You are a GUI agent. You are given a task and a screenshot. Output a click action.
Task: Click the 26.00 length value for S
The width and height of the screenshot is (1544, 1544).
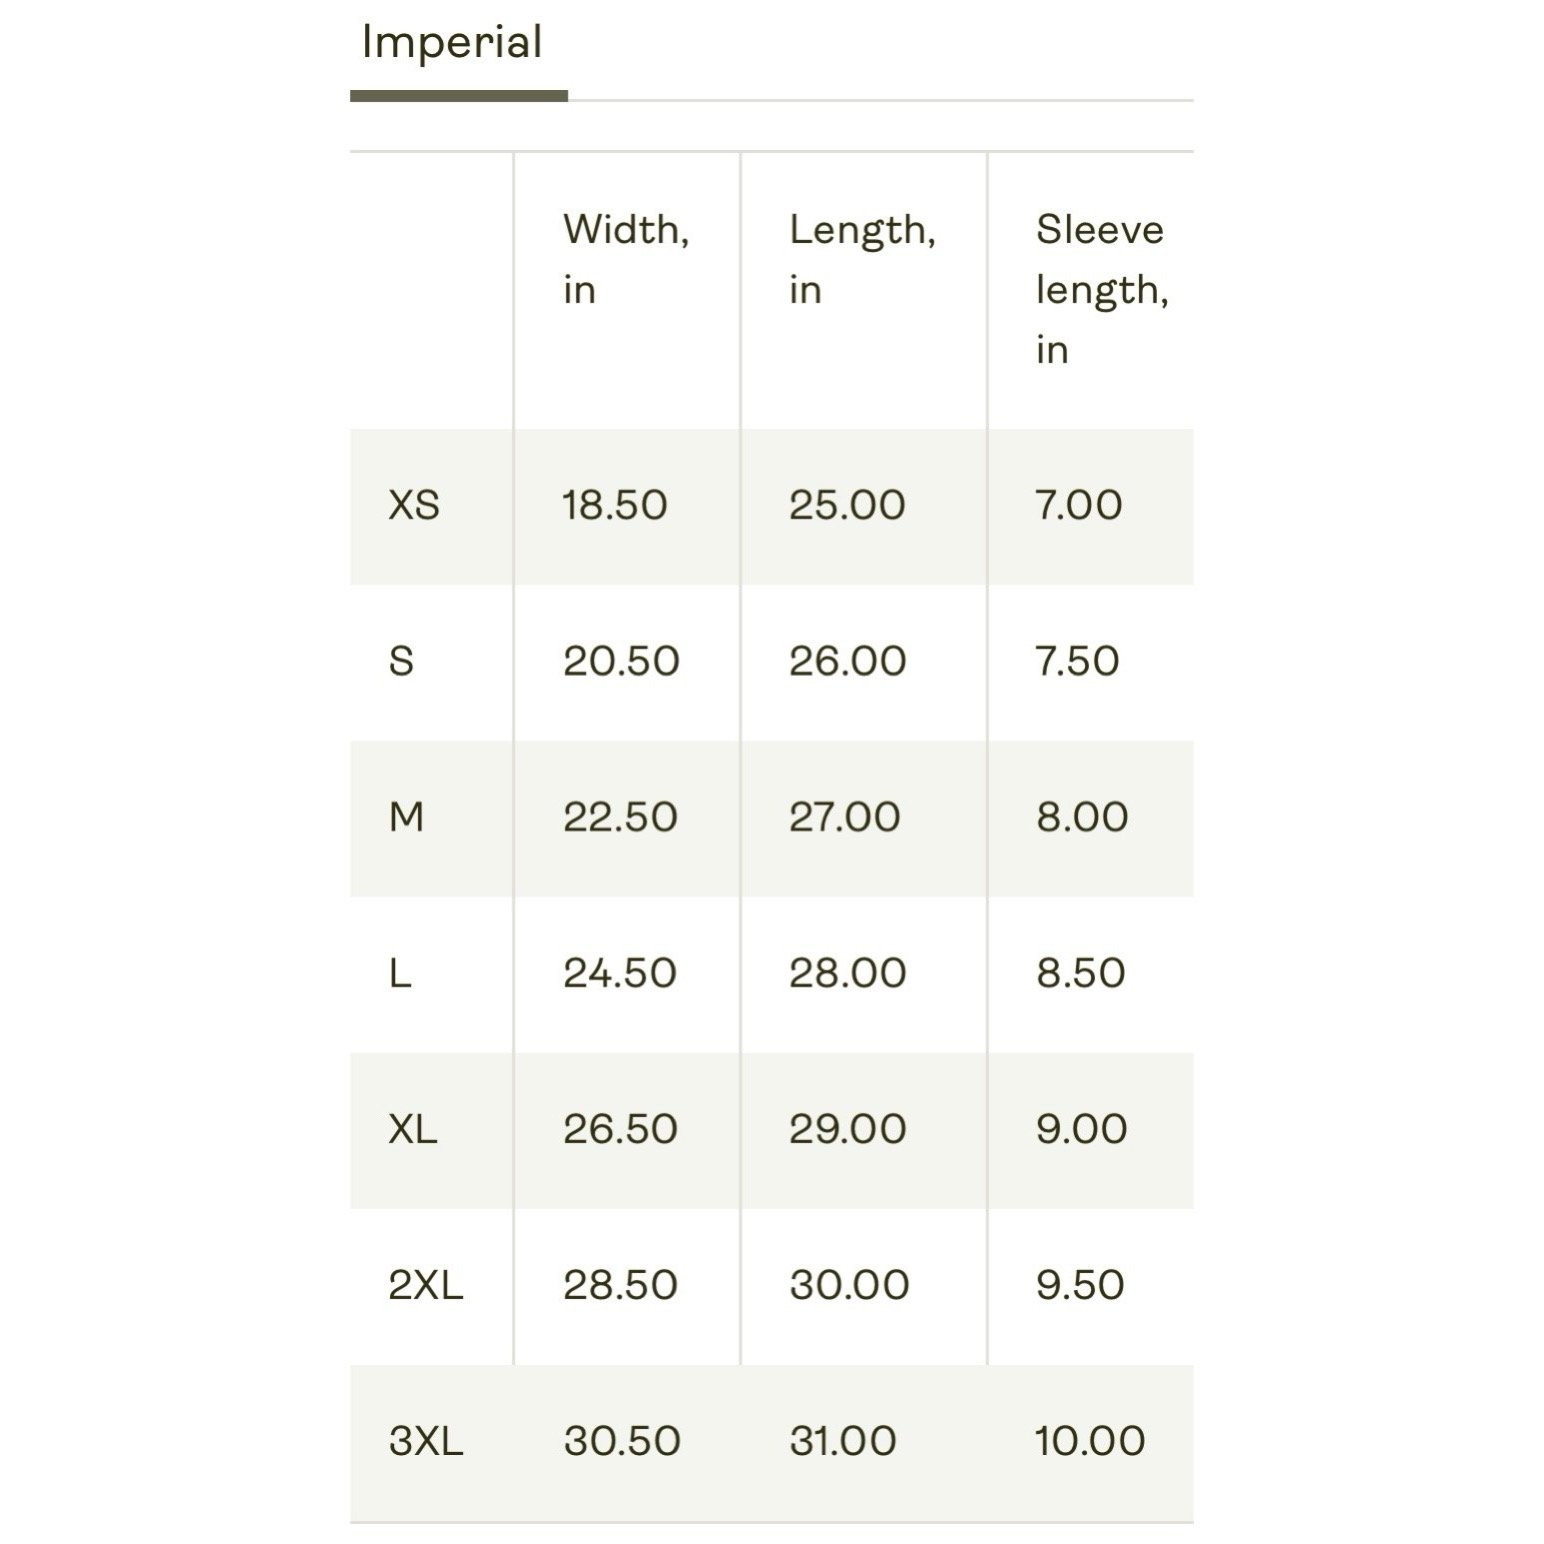tap(848, 661)
